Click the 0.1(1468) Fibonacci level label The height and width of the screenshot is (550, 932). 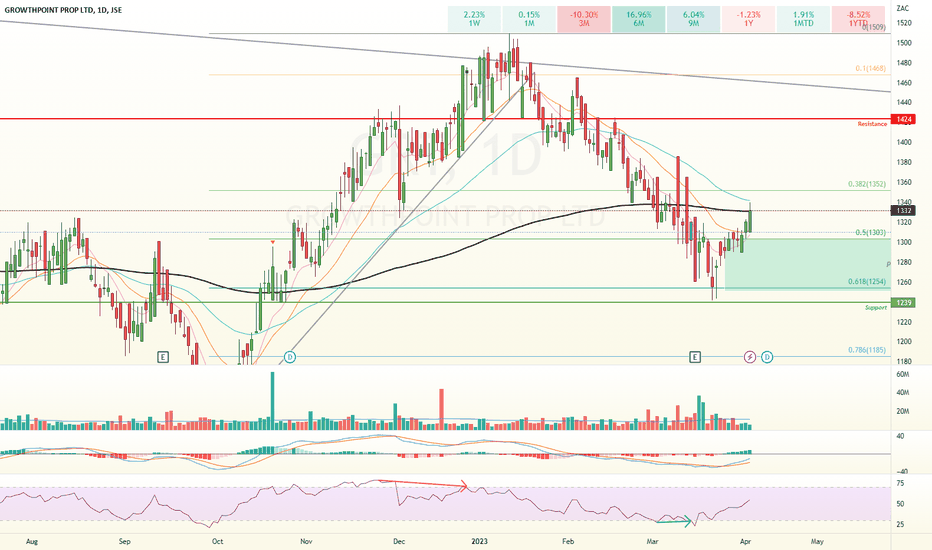coord(871,69)
